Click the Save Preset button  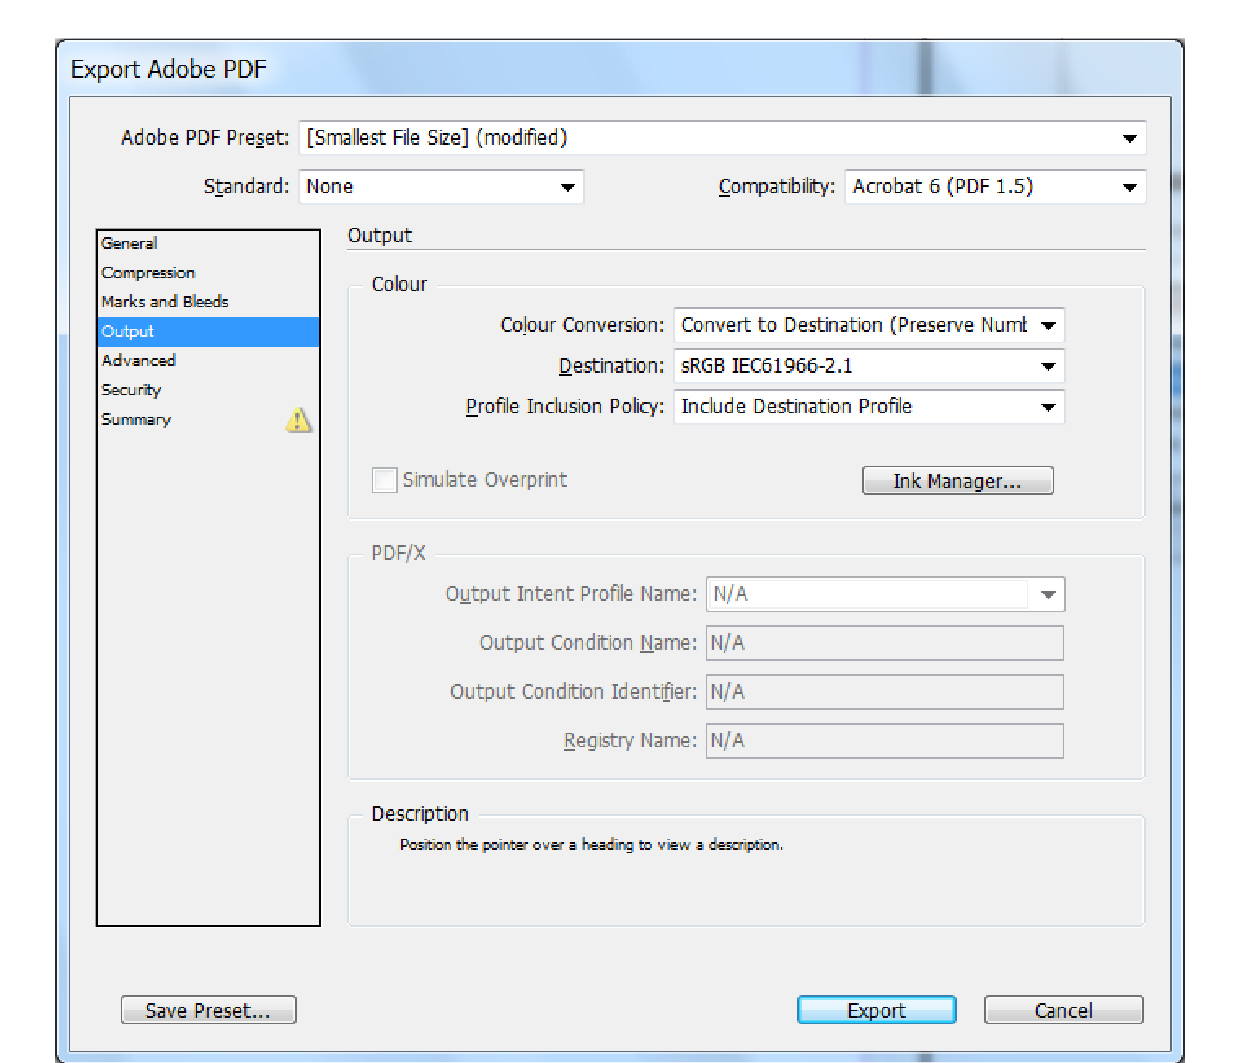pyautogui.click(x=208, y=1010)
